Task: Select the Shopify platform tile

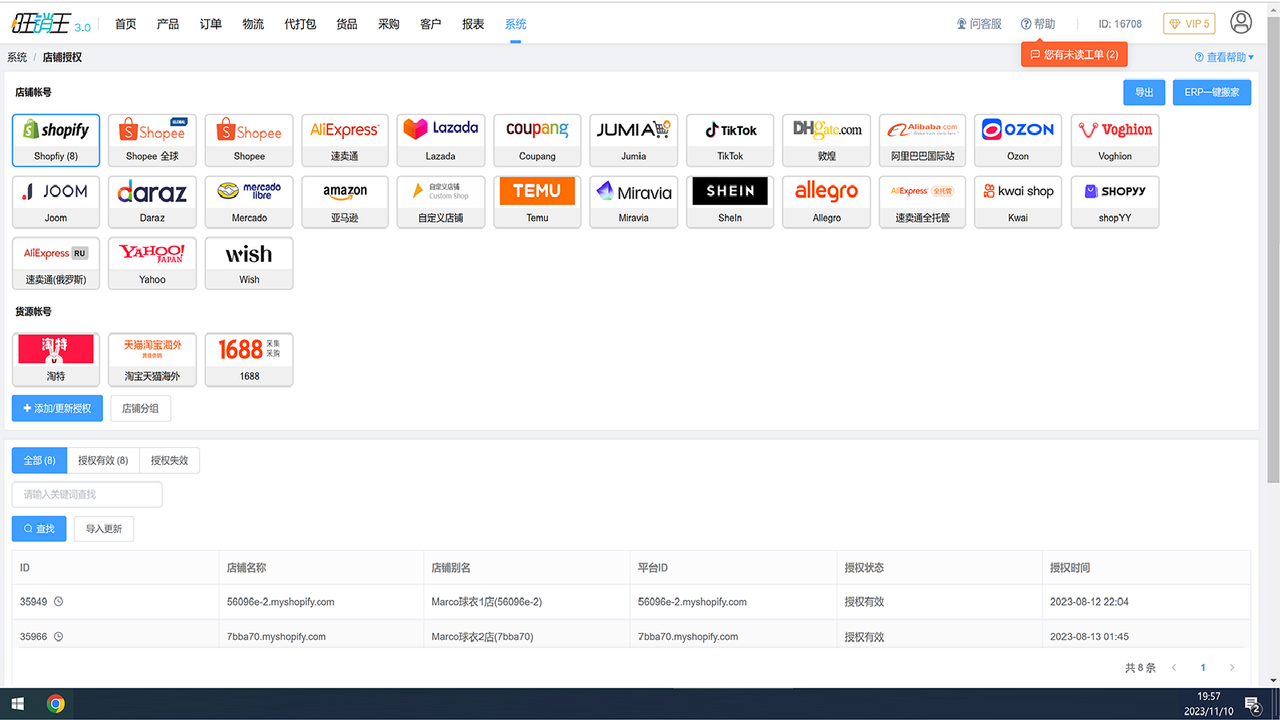Action: [56, 140]
